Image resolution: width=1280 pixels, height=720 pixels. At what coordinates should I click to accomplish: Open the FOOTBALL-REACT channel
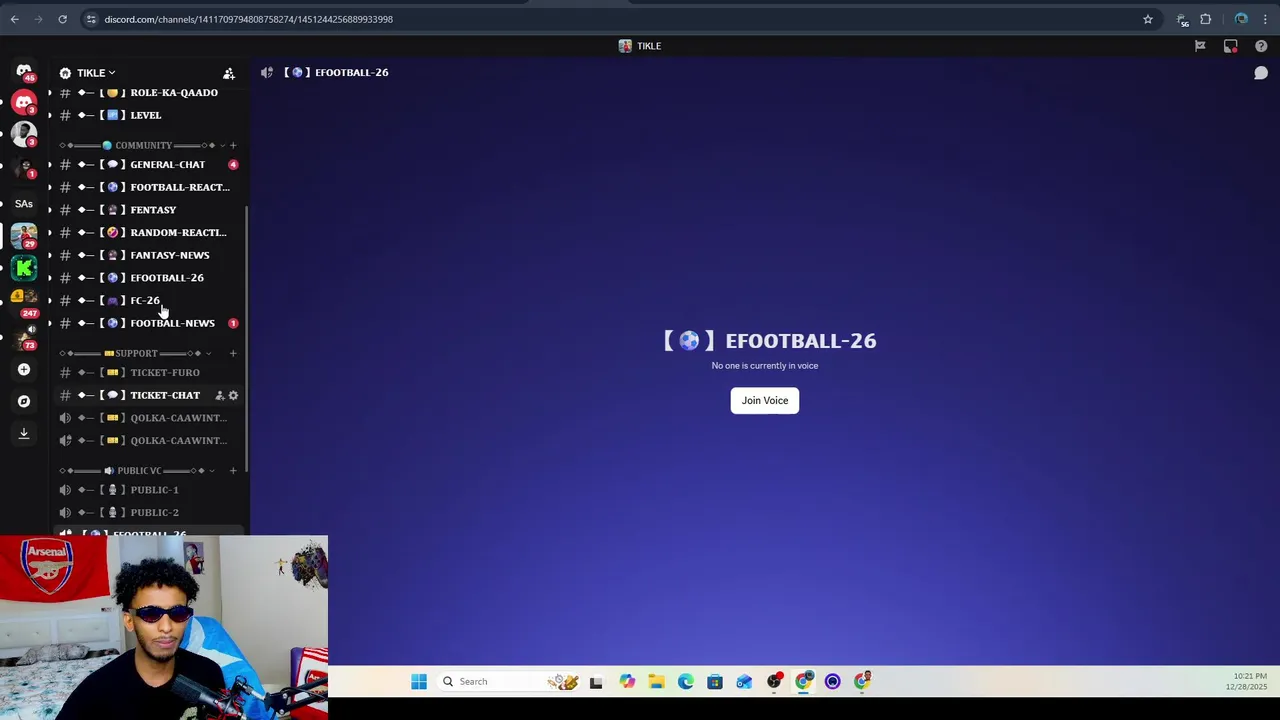click(x=148, y=187)
